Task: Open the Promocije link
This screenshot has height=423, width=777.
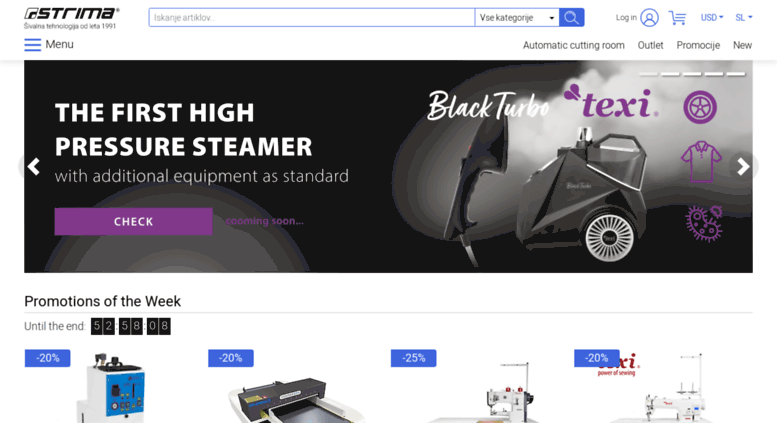Action: pos(698,45)
